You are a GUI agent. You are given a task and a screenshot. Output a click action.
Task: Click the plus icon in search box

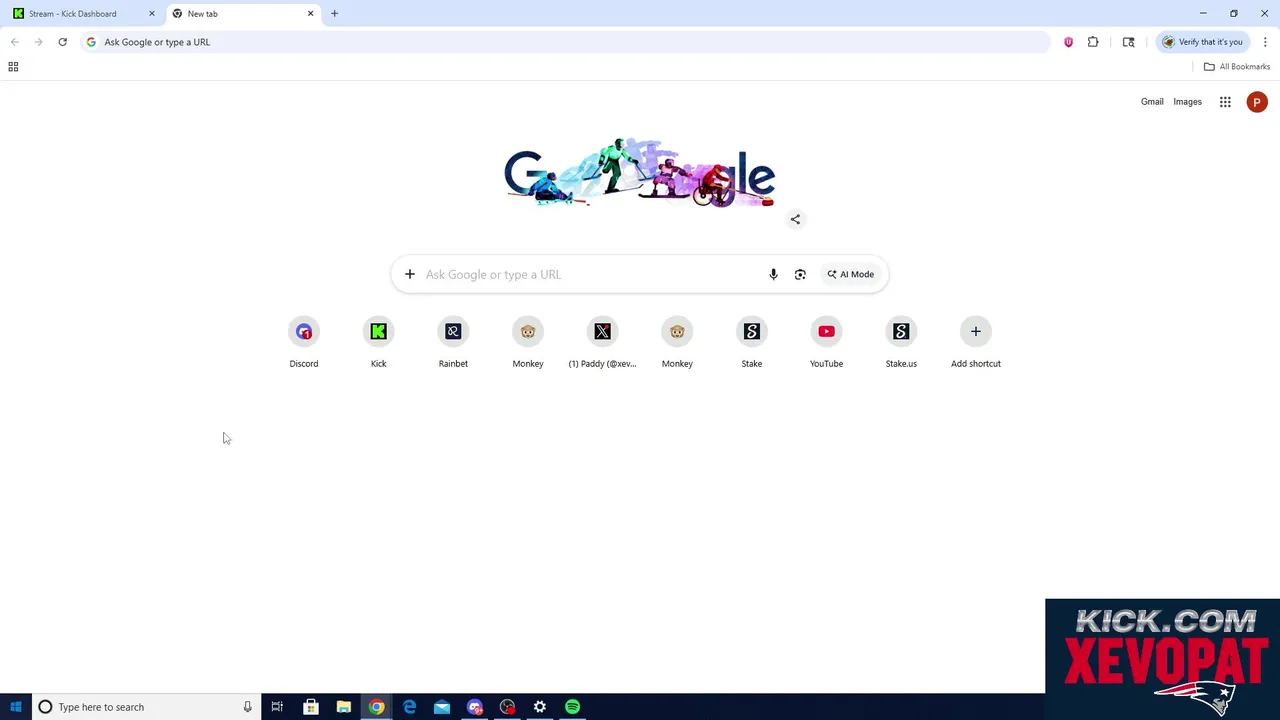[x=409, y=274]
